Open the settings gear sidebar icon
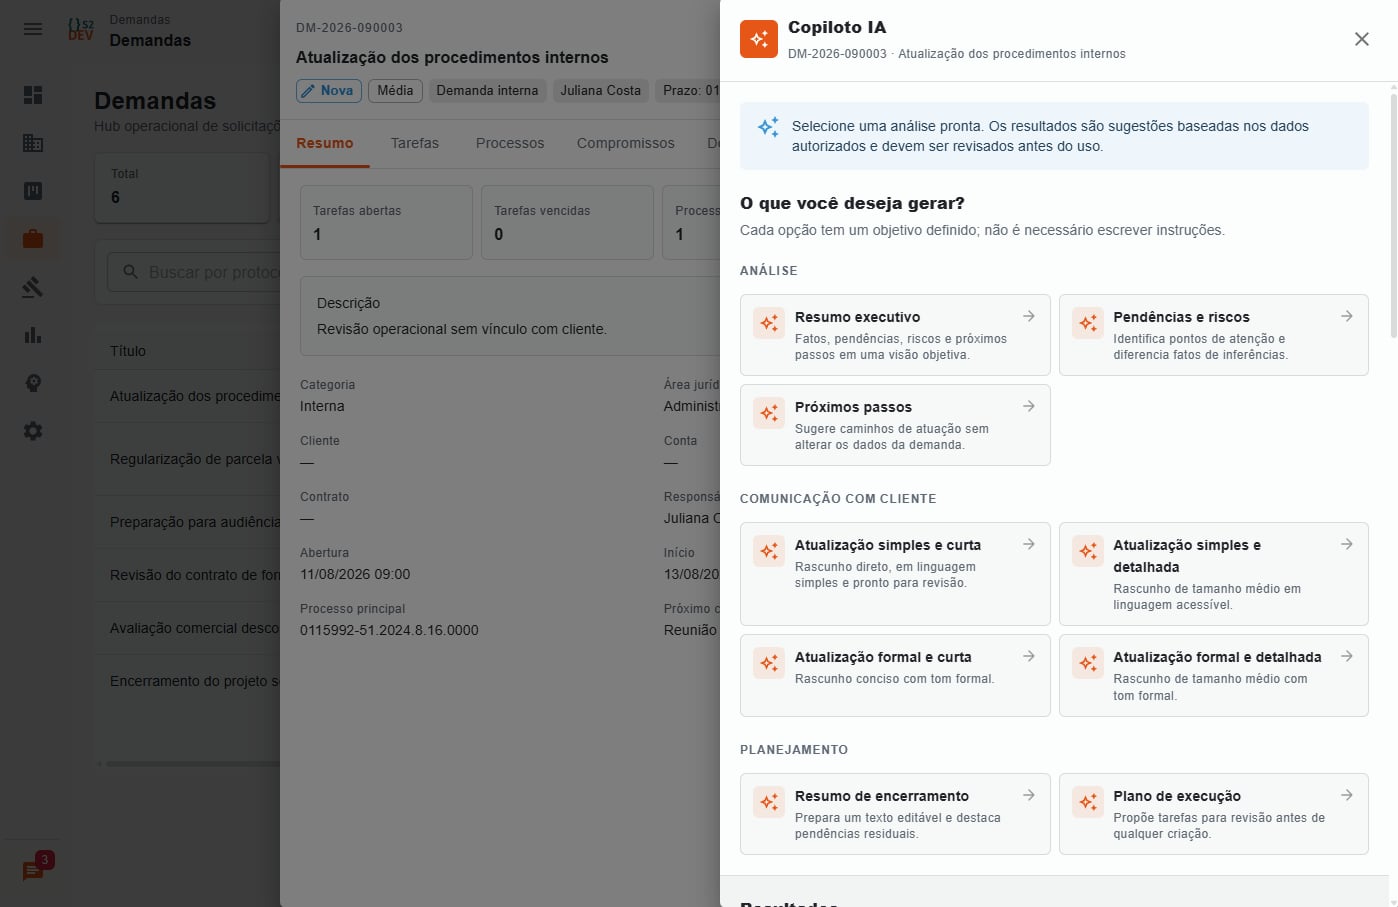This screenshot has width=1398, height=907. coord(33,431)
